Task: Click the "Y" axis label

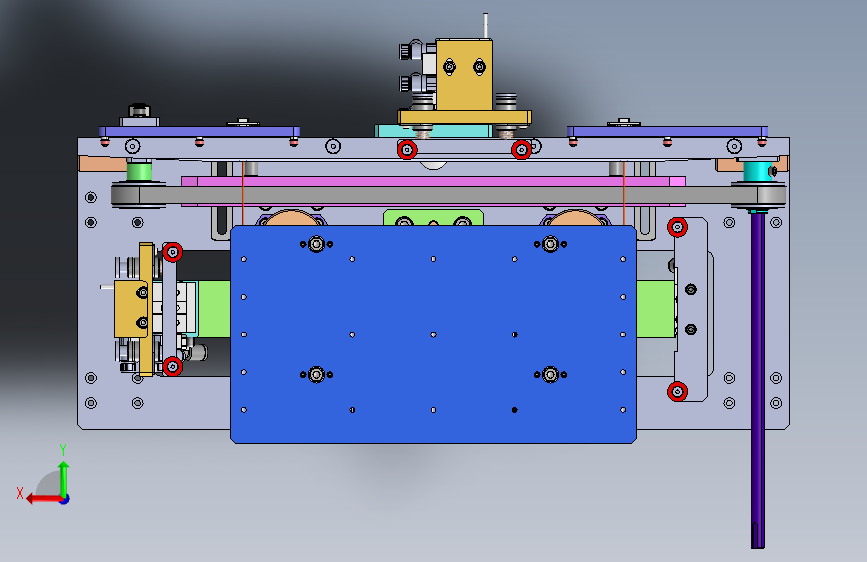Action: pyautogui.click(x=63, y=449)
